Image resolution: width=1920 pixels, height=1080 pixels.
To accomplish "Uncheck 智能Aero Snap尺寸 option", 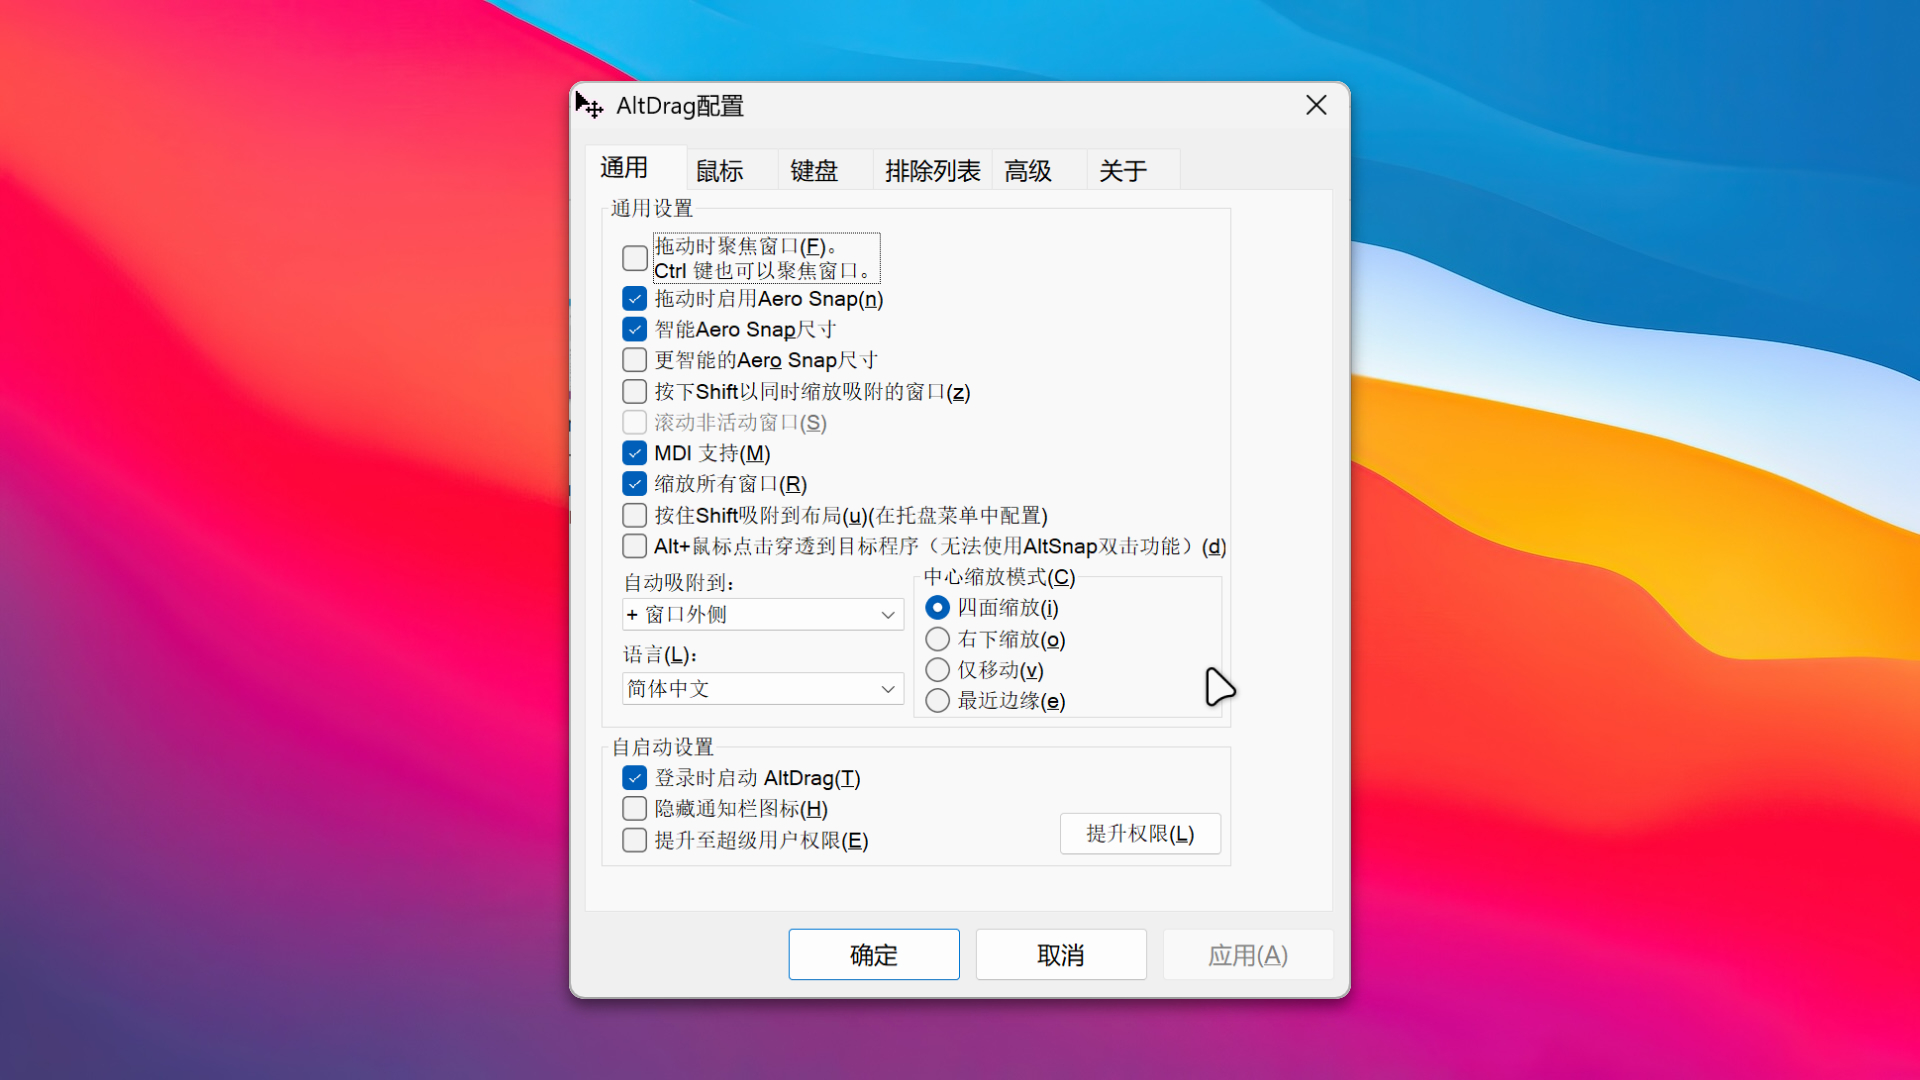I will [x=635, y=329].
